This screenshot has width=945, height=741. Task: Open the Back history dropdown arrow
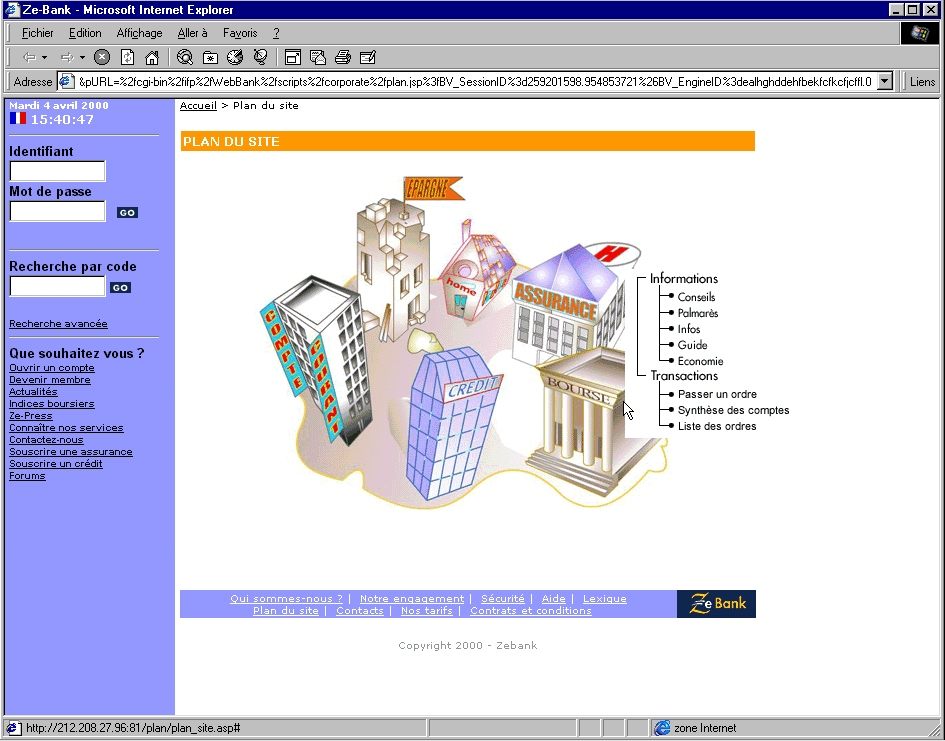click(44, 58)
